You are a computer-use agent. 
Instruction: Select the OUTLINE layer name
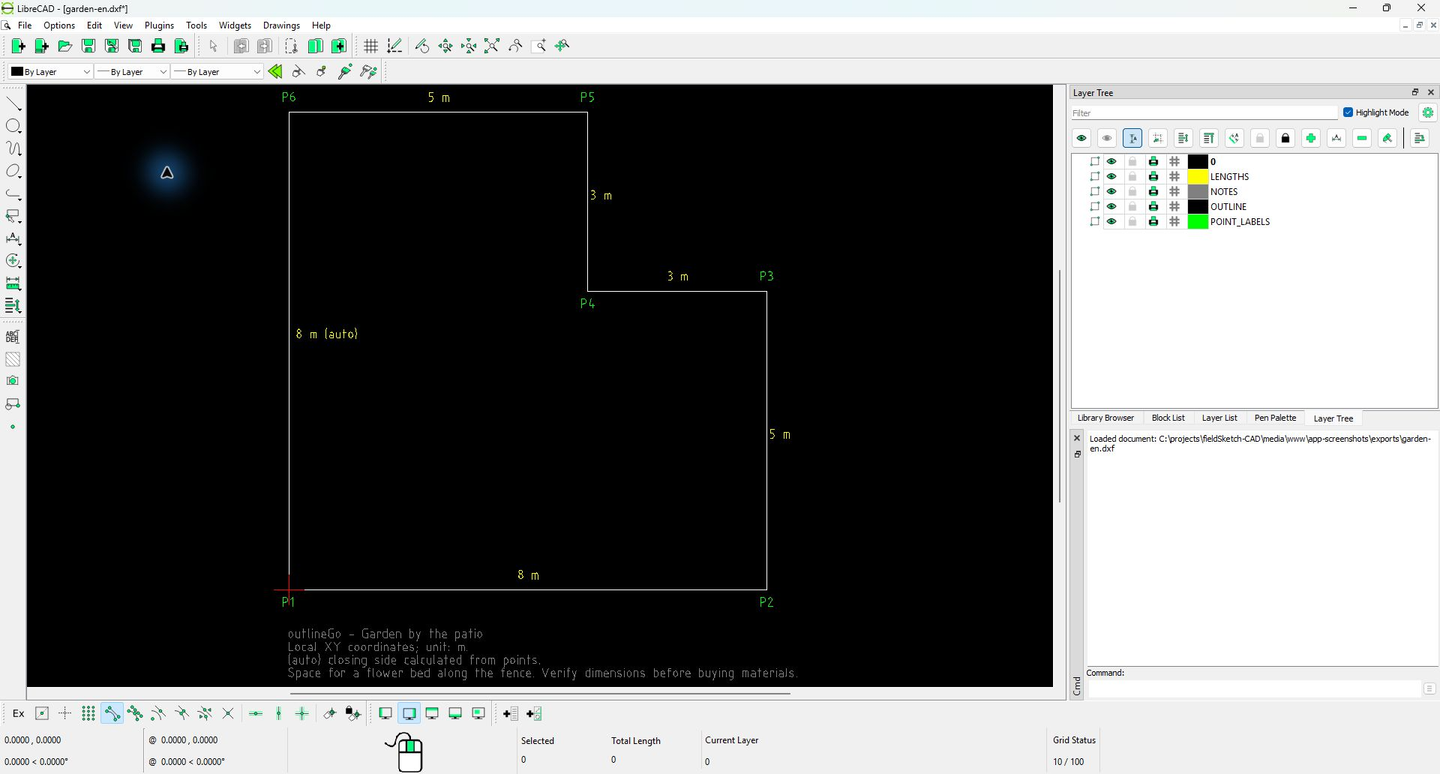[1228, 207]
